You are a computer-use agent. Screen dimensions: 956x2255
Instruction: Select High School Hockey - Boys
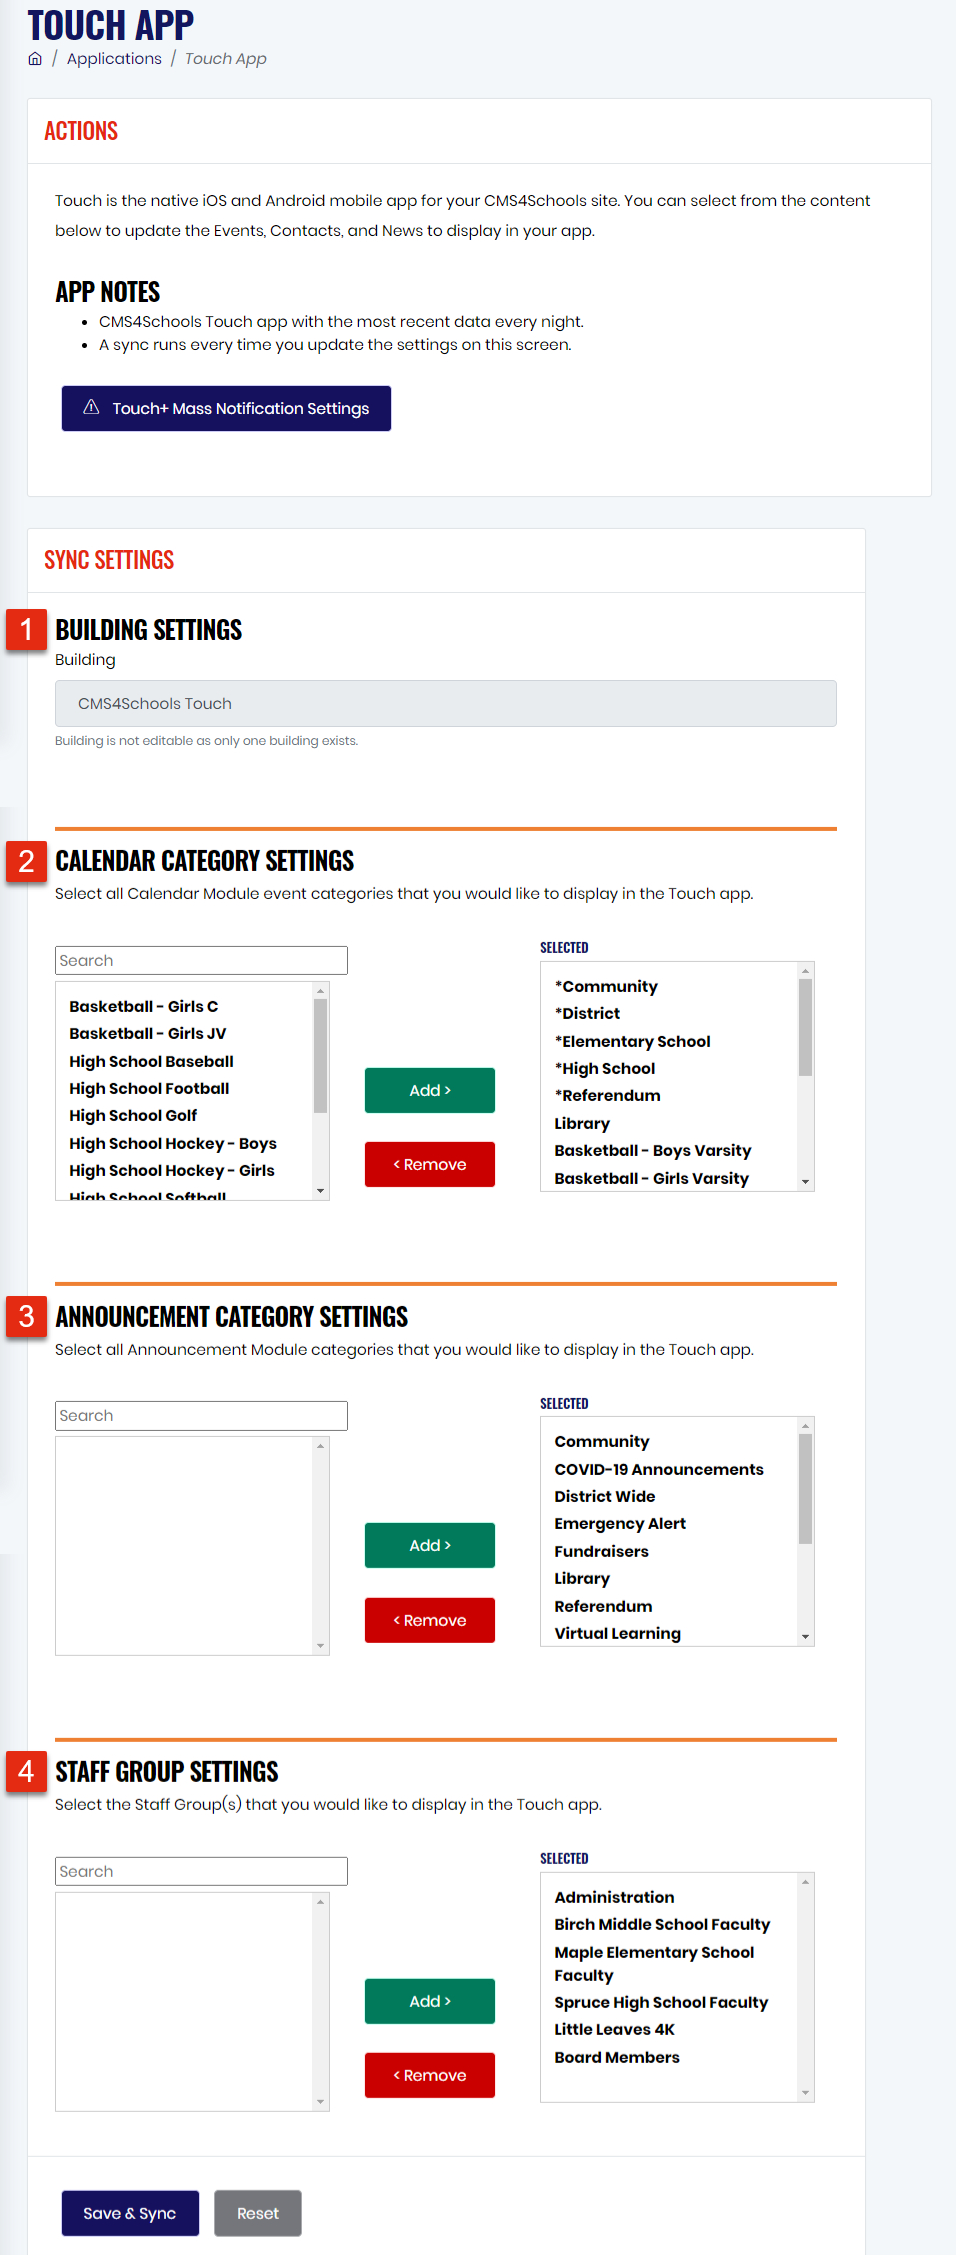click(x=173, y=1143)
